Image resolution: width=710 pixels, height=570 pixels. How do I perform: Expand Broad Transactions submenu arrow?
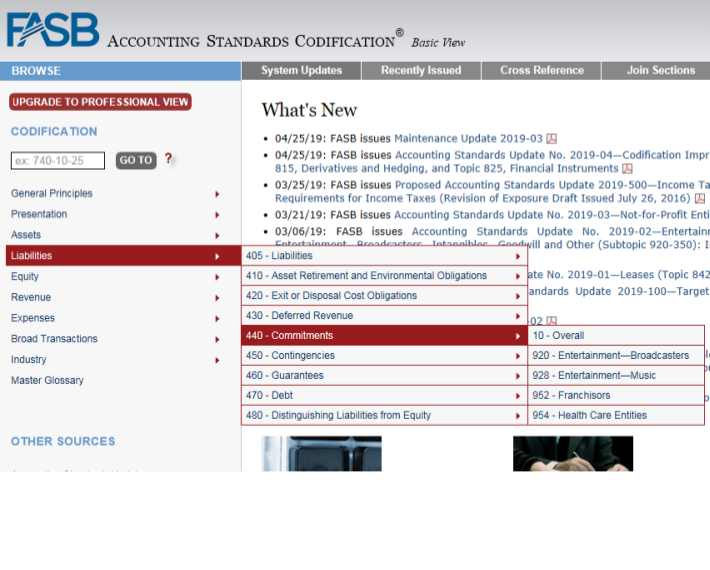217,340
